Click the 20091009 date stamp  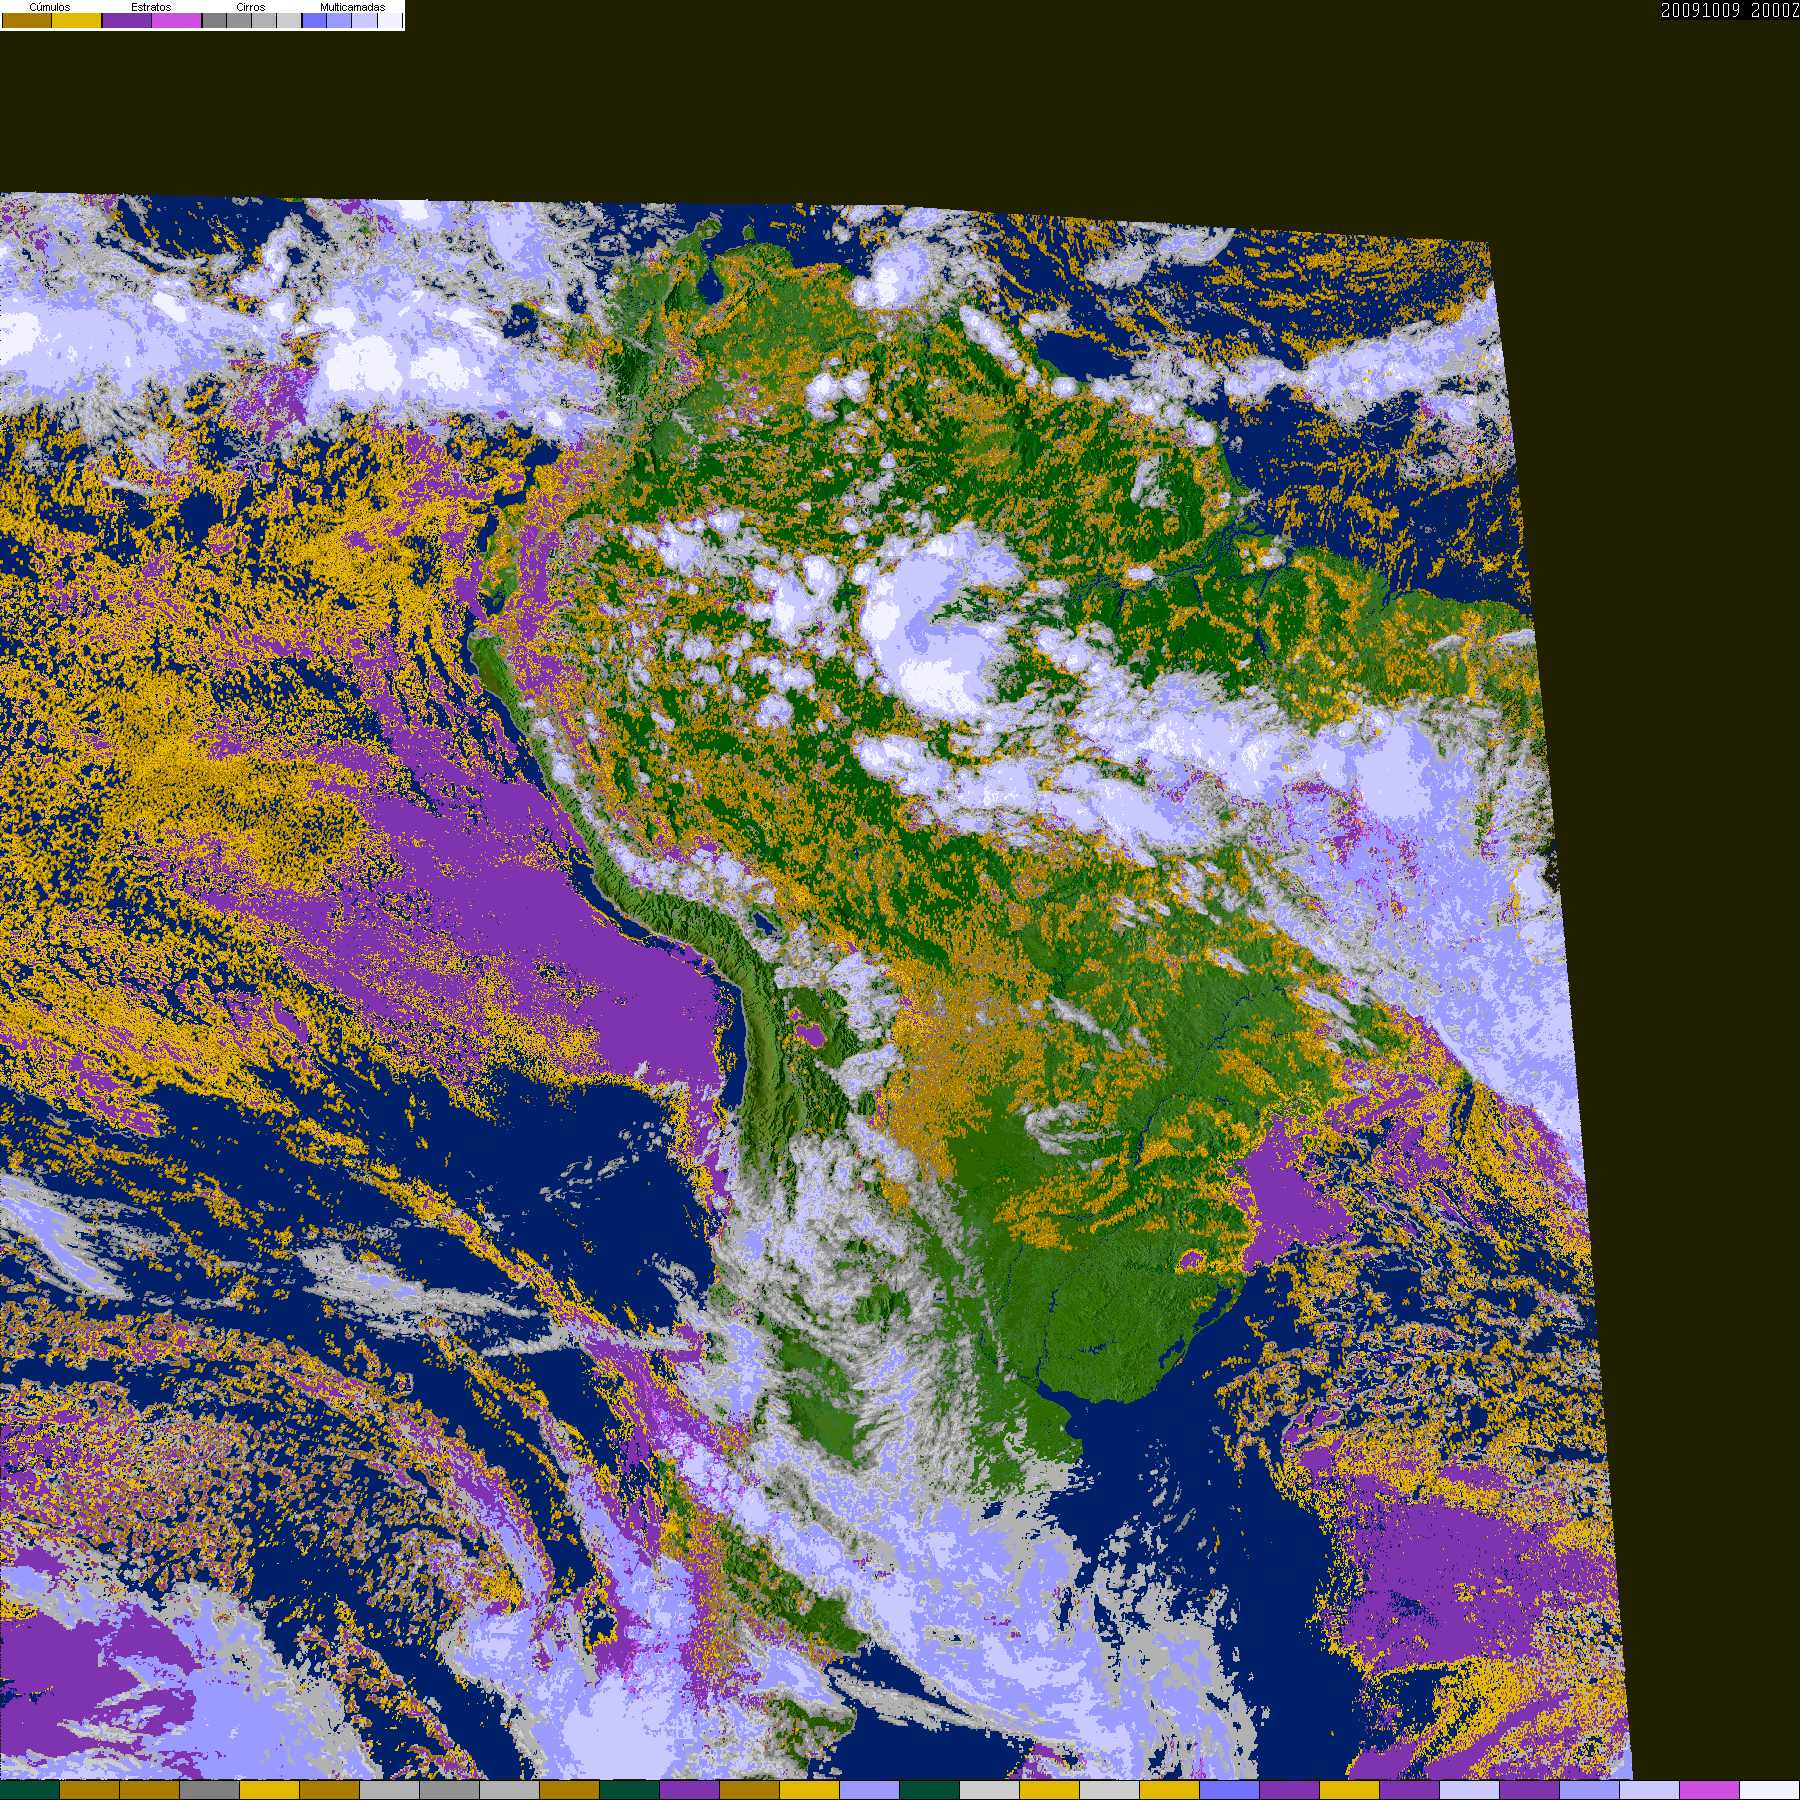1701,10
